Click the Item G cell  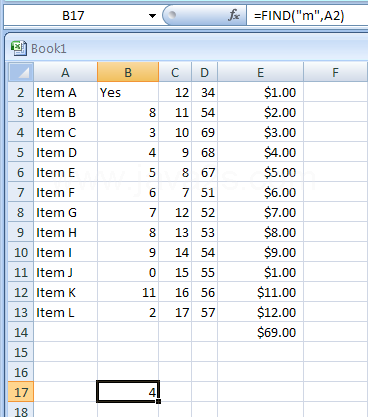point(65,212)
